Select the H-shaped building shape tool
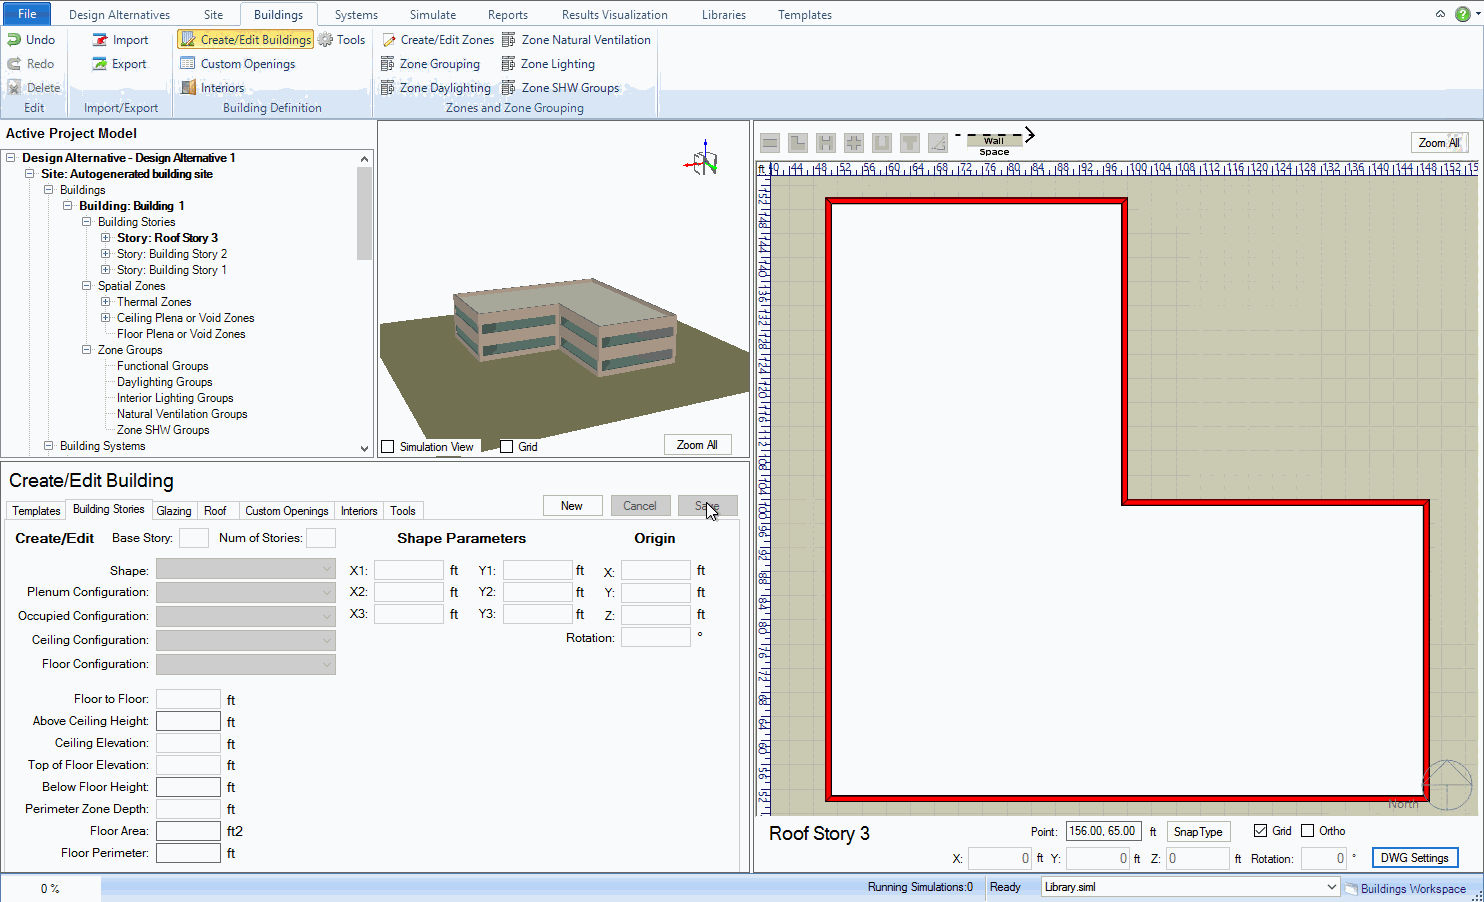Image resolution: width=1484 pixels, height=902 pixels. click(x=825, y=143)
